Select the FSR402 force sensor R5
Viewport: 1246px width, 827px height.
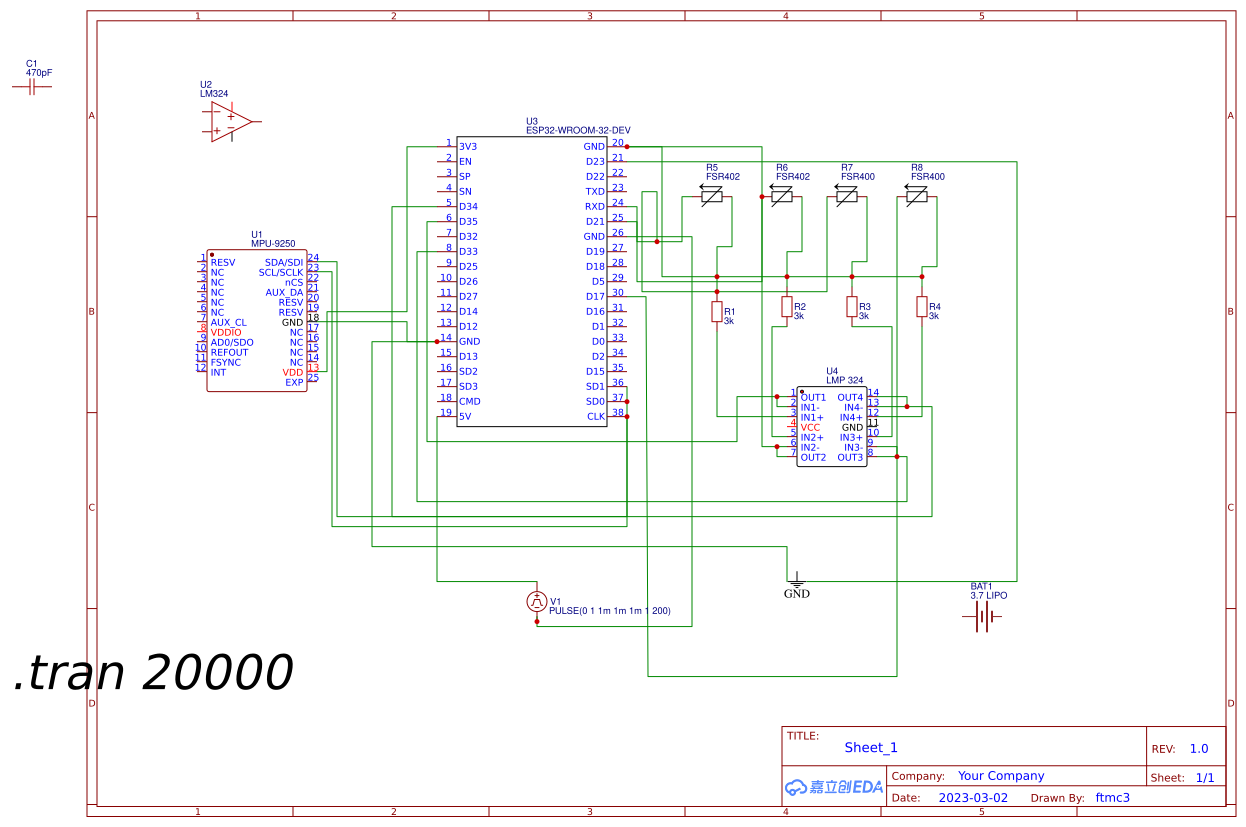(710, 195)
